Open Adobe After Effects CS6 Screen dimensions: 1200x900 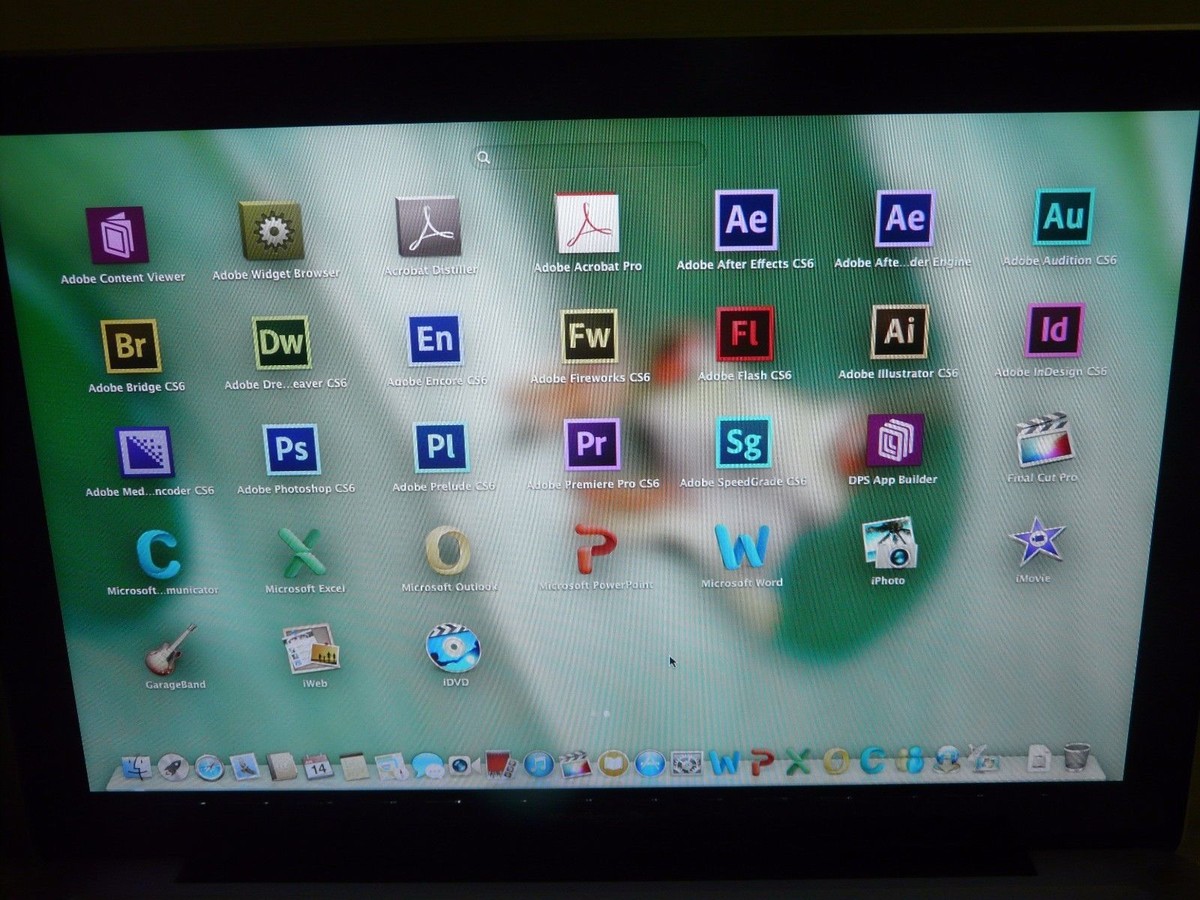(x=746, y=219)
